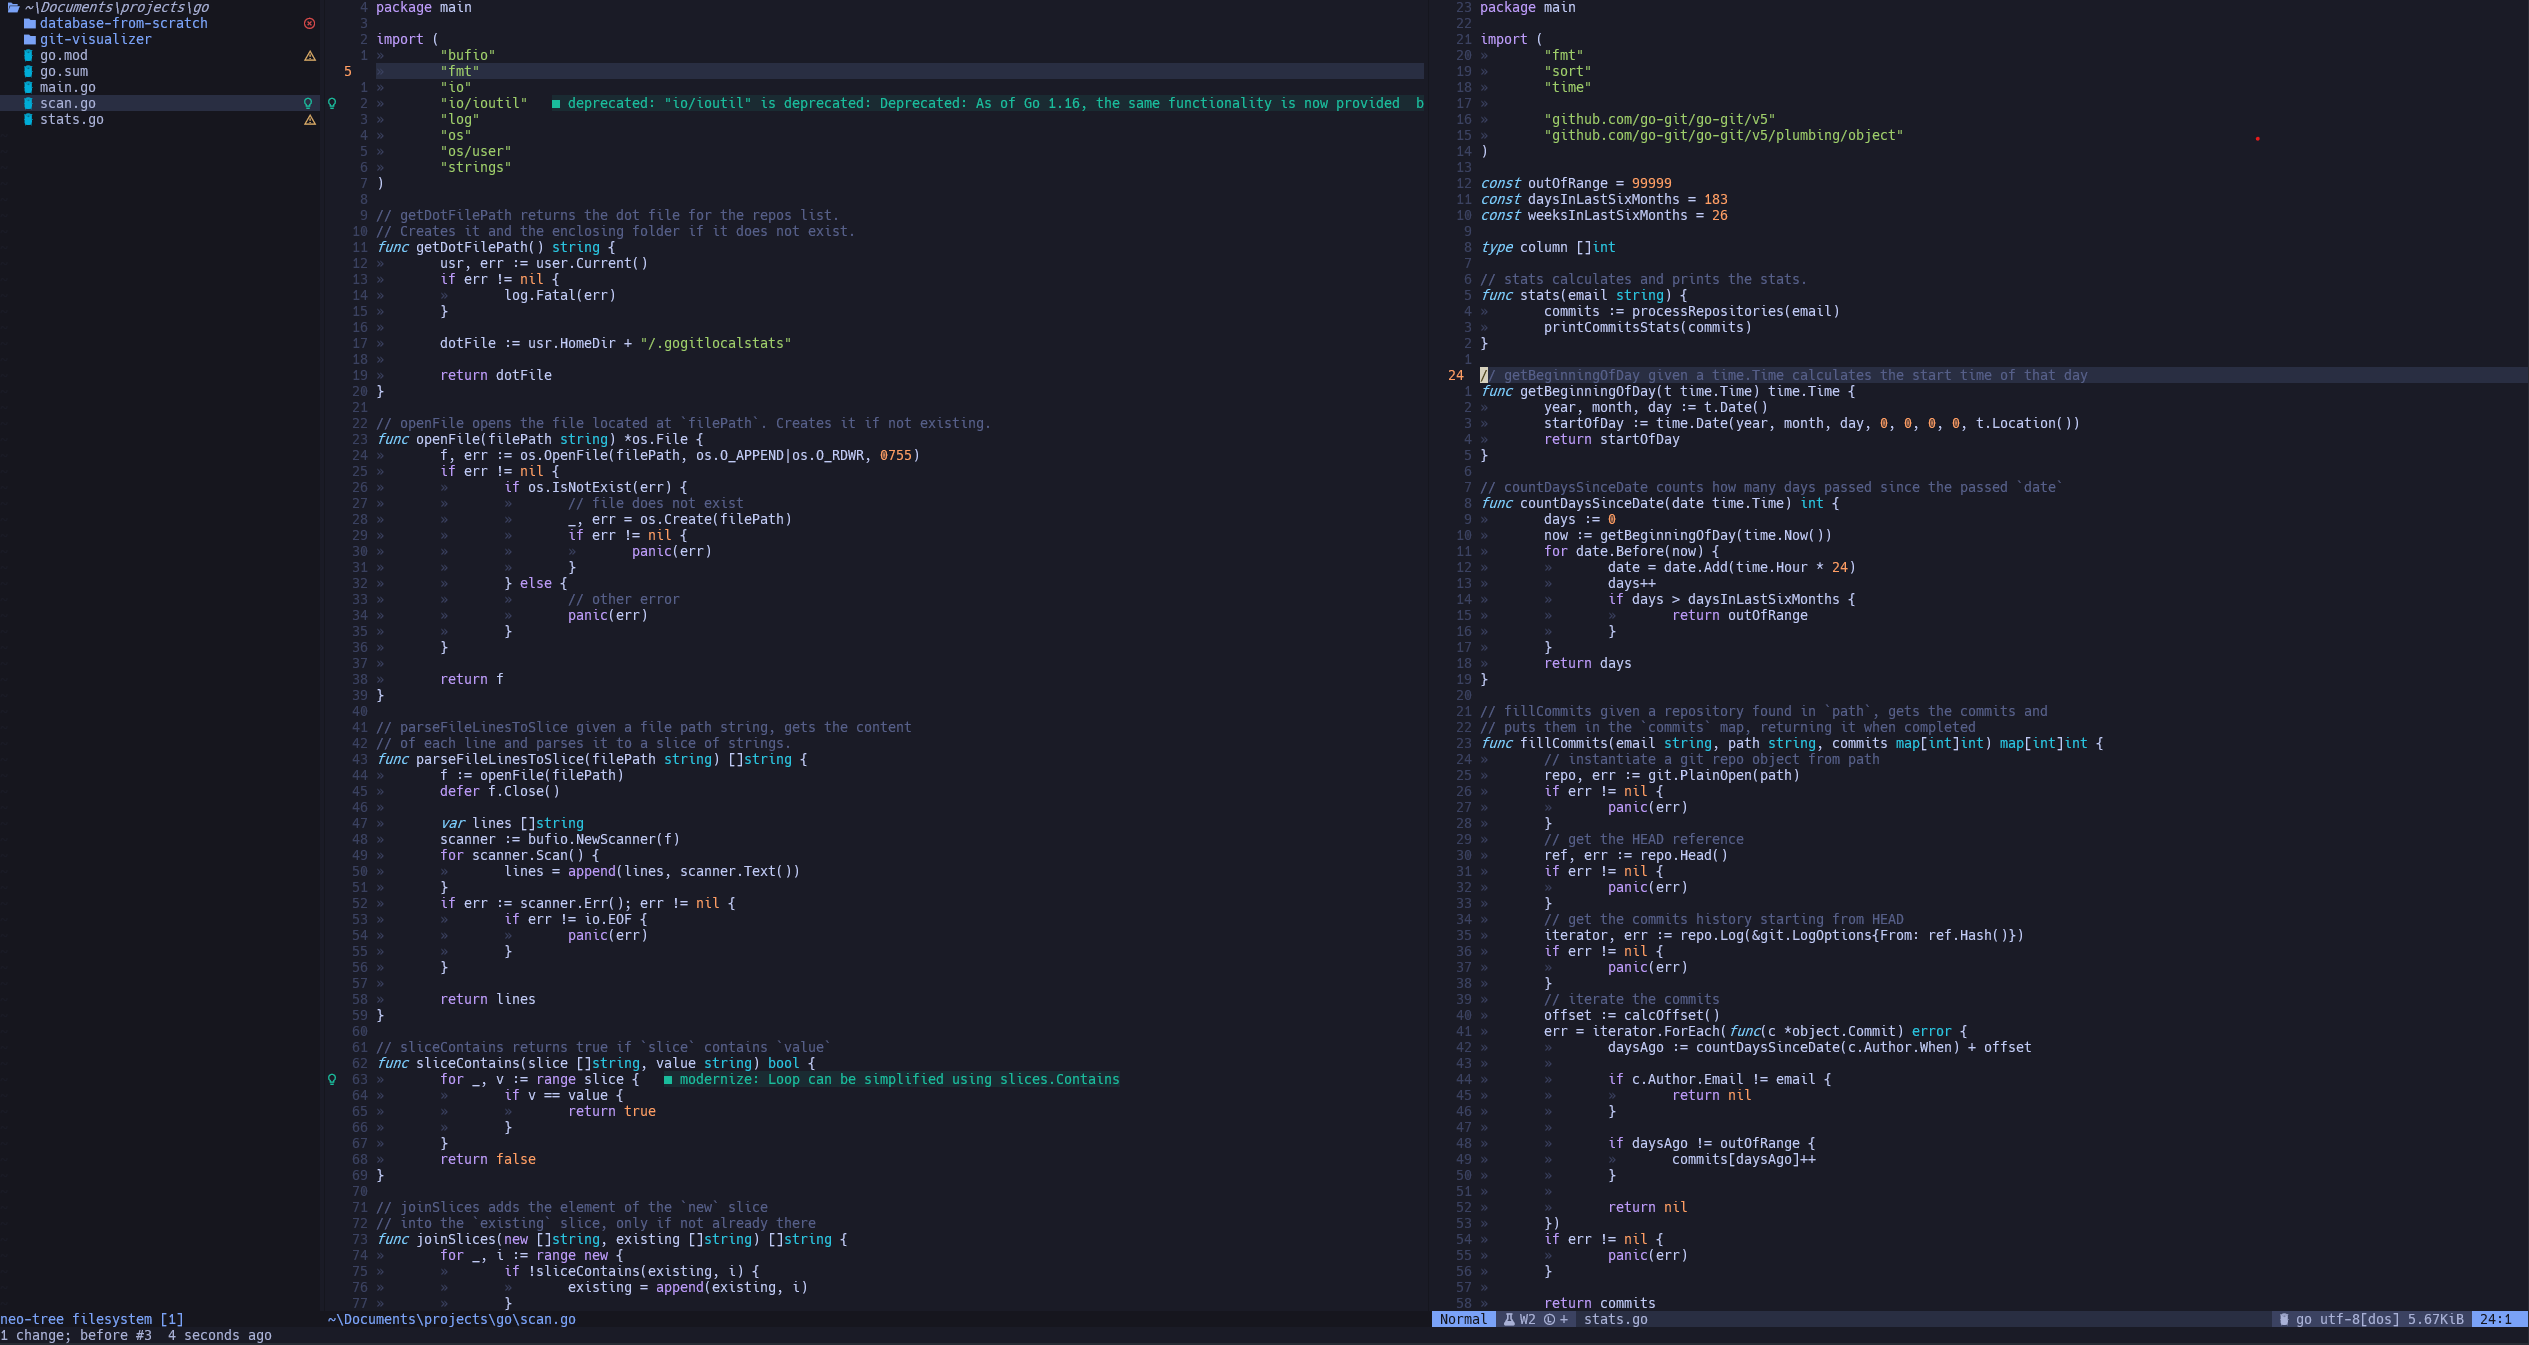2529x1345 pixels.
Task: Click the lightbulb hint icon on scan.go row
Action: pos(308,103)
